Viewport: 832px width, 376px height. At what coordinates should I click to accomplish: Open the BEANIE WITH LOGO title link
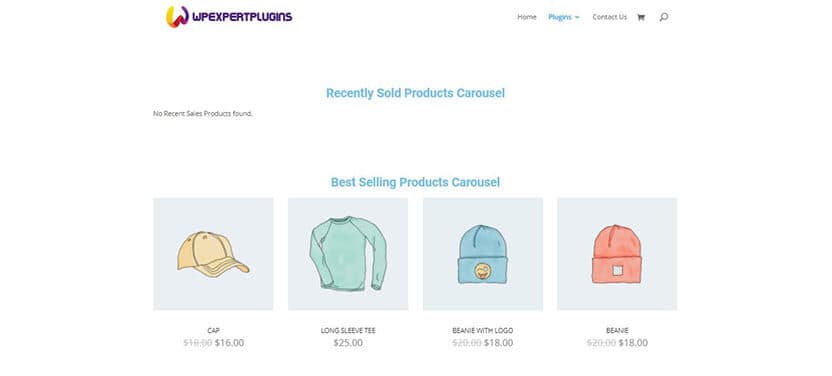click(483, 330)
